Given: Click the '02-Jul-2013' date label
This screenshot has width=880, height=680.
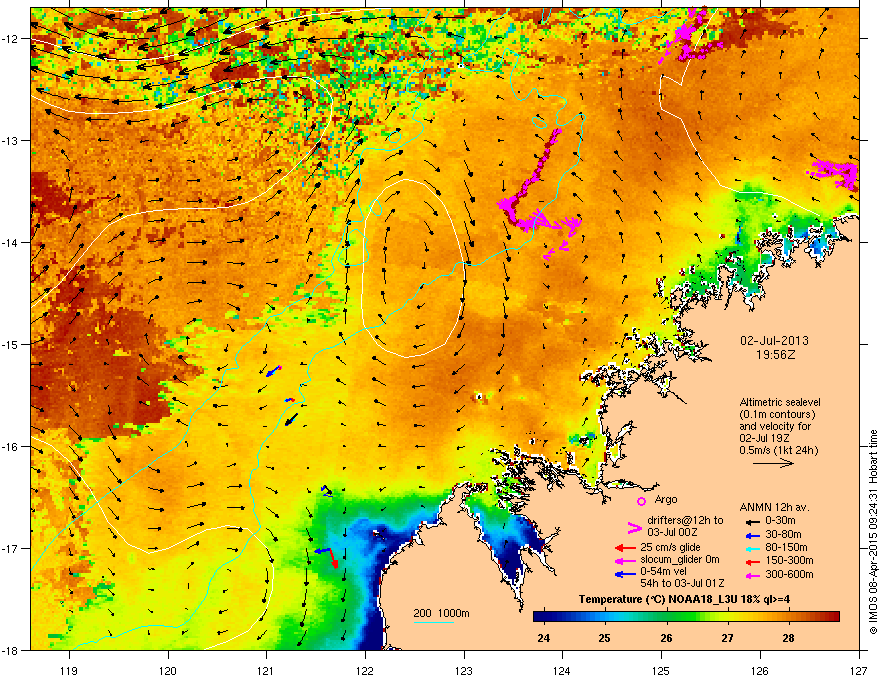Looking at the screenshot, I should click(x=774, y=341).
